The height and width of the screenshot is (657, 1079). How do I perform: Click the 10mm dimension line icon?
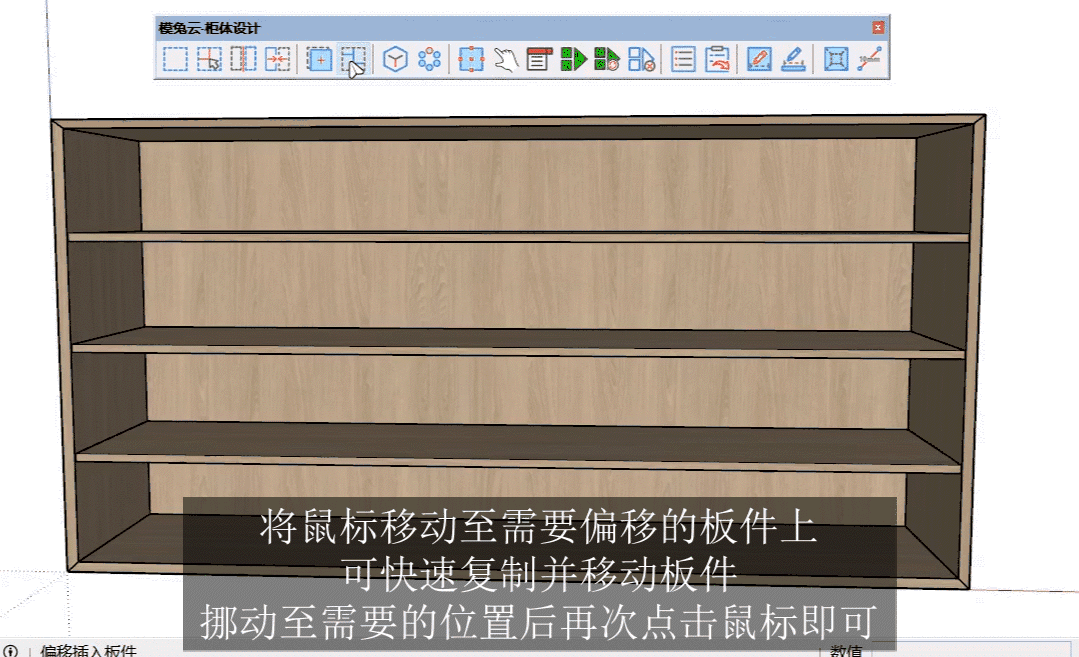pos(869,60)
